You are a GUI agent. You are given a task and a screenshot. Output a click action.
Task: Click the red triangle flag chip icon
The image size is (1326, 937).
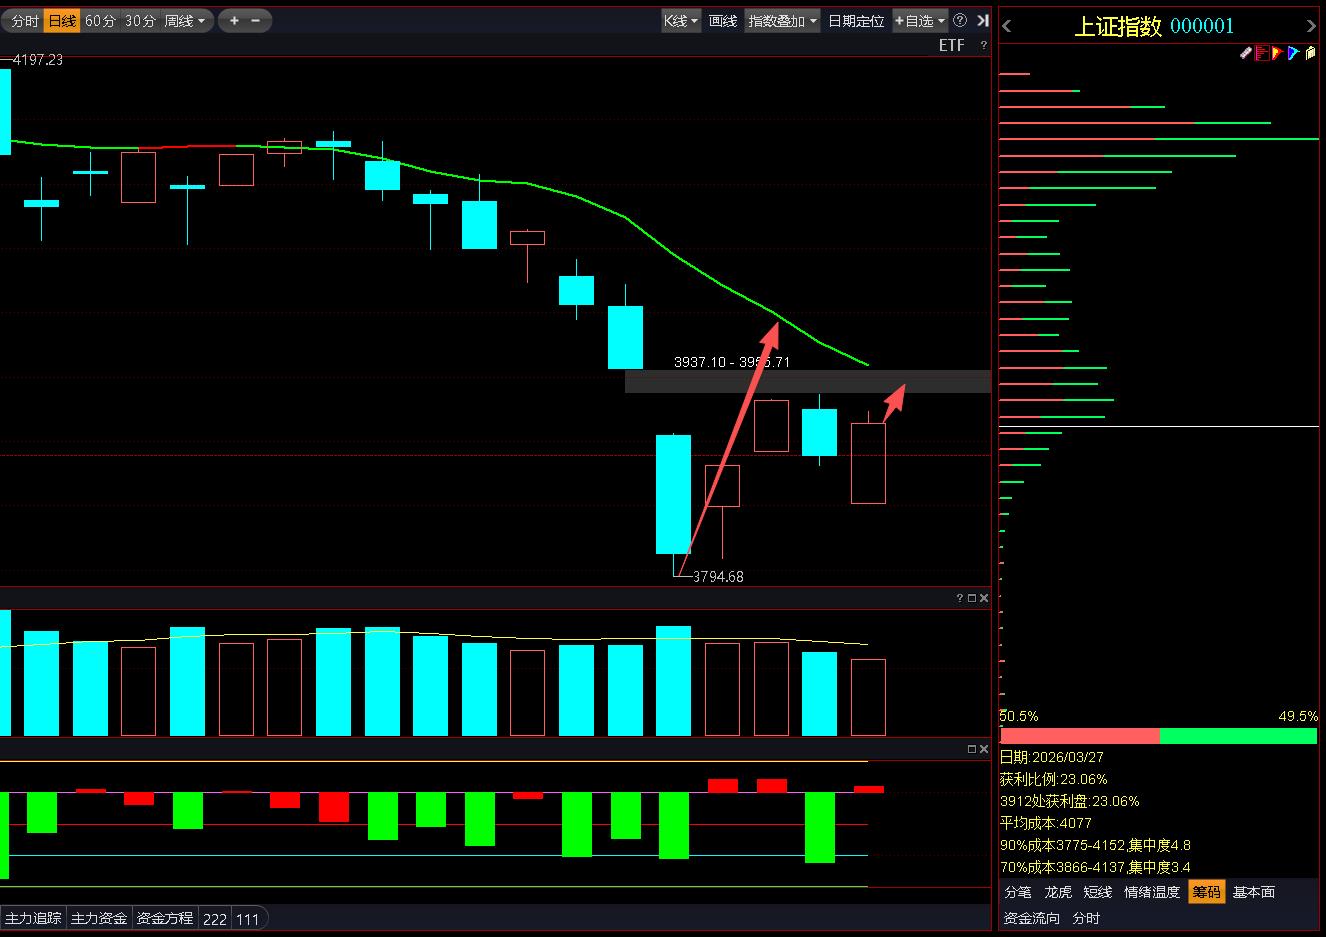point(1277,53)
